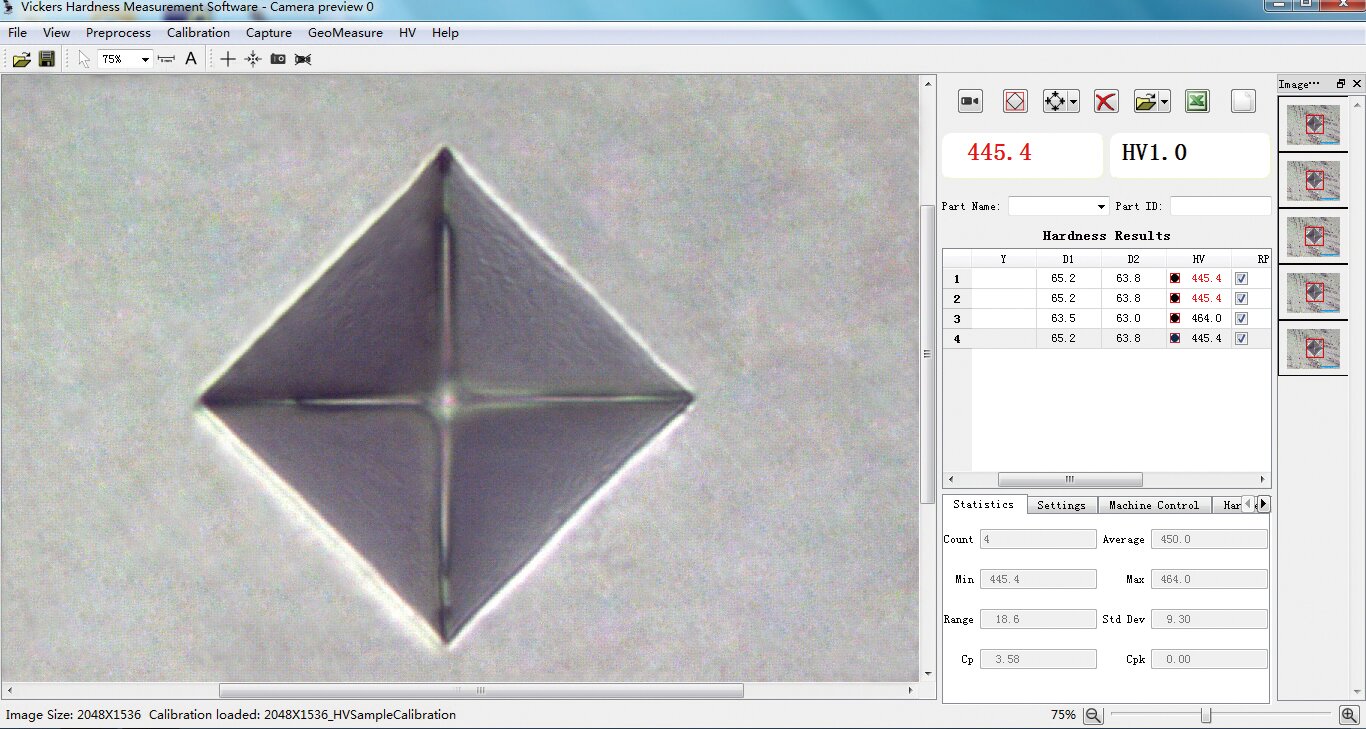Image resolution: width=1366 pixels, height=729 pixels.
Task: Select the fourth image thumbnail
Action: coord(1313,293)
